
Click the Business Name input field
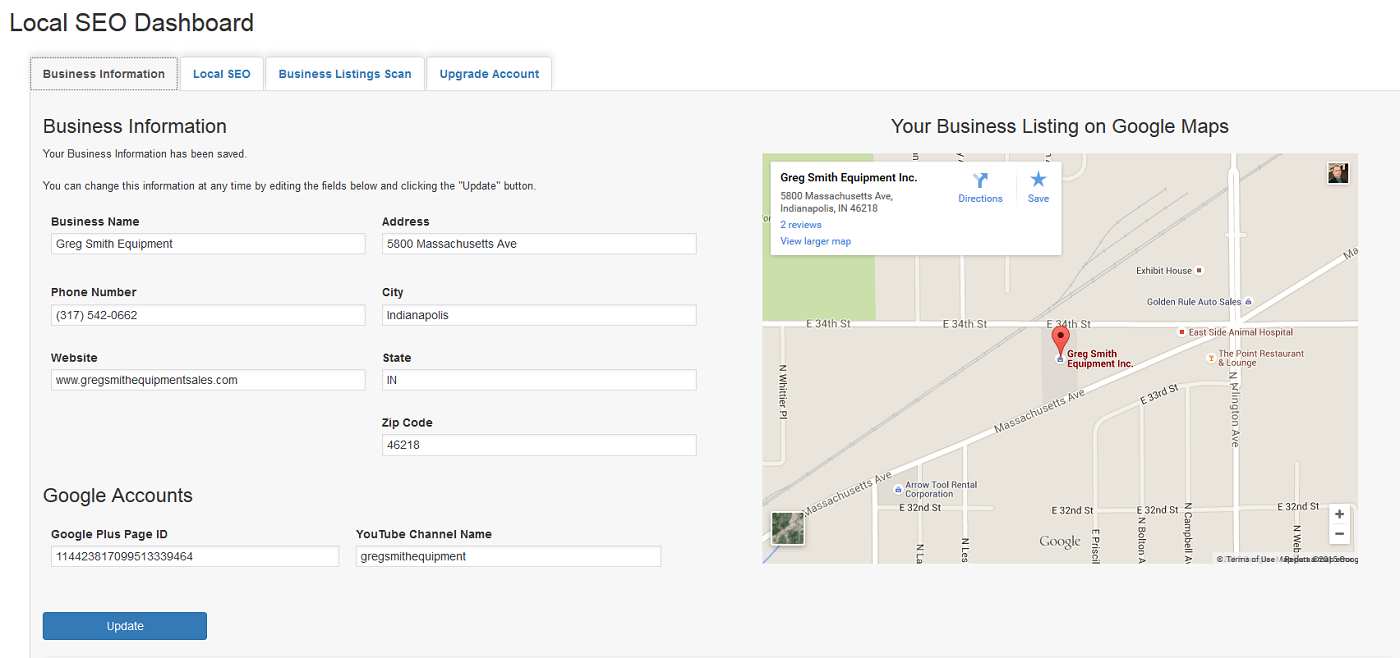[208, 244]
